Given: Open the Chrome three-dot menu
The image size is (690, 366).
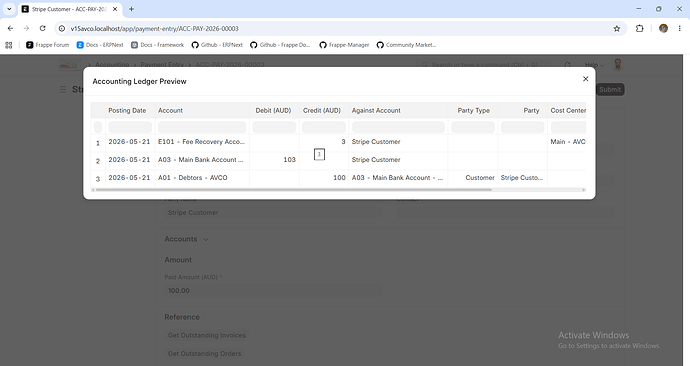Looking at the screenshot, I should click(680, 29).
